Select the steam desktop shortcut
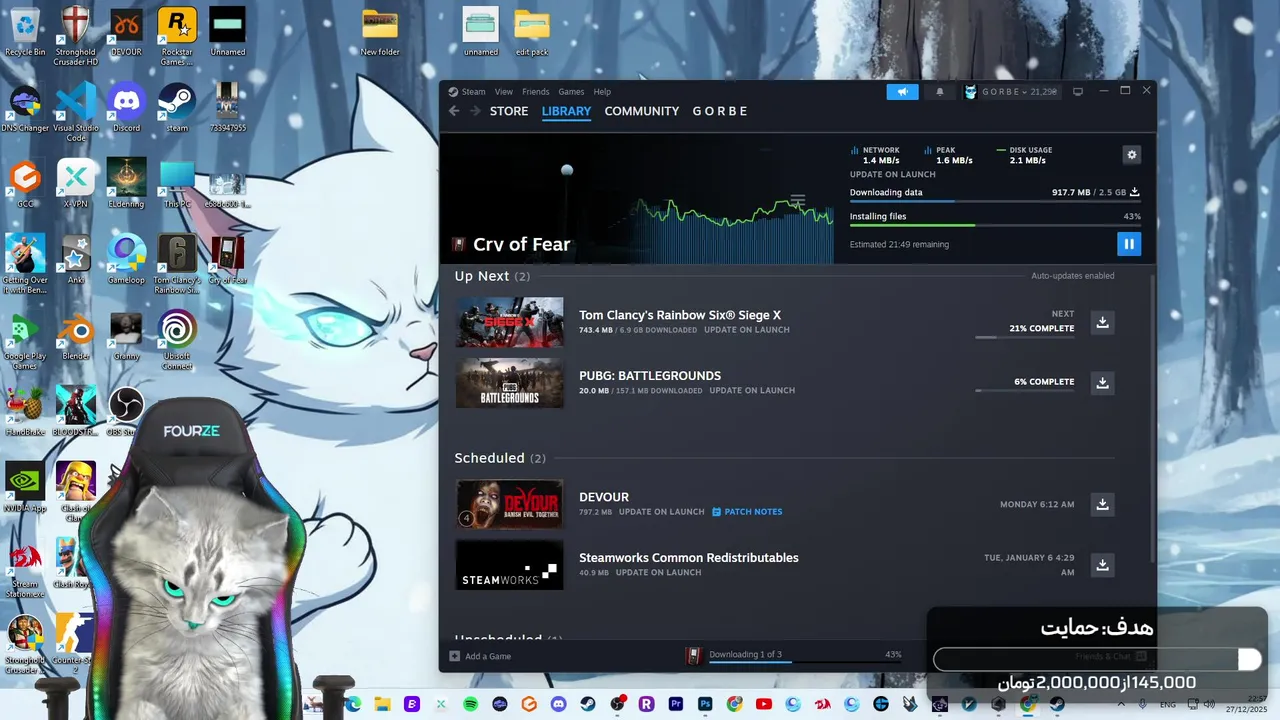The width and height of the screenshot is (1280, 720). pos(177,108)
